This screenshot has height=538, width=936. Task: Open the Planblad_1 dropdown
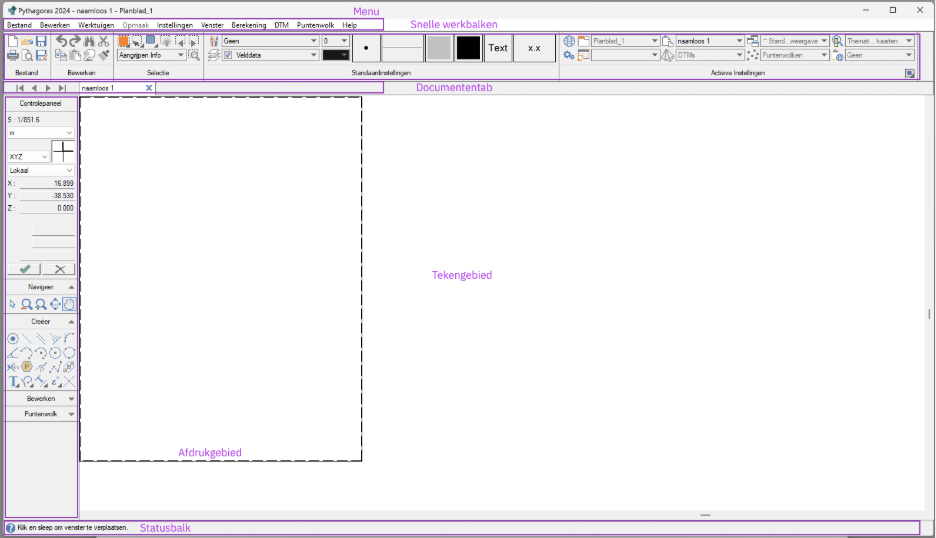pyautogui.click(x=625, y=41)
